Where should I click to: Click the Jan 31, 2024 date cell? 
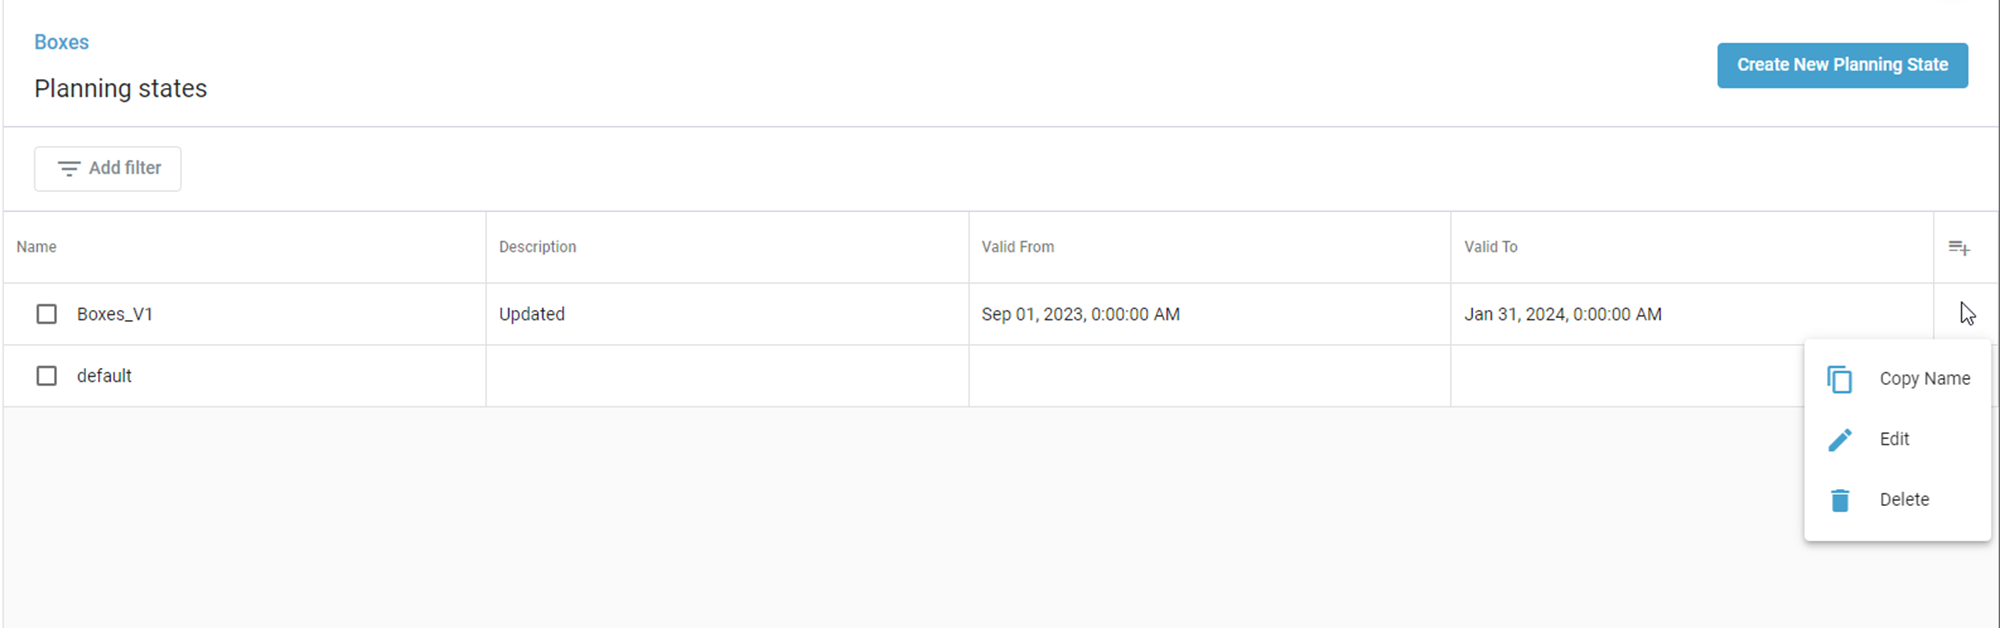point(1562,314)
